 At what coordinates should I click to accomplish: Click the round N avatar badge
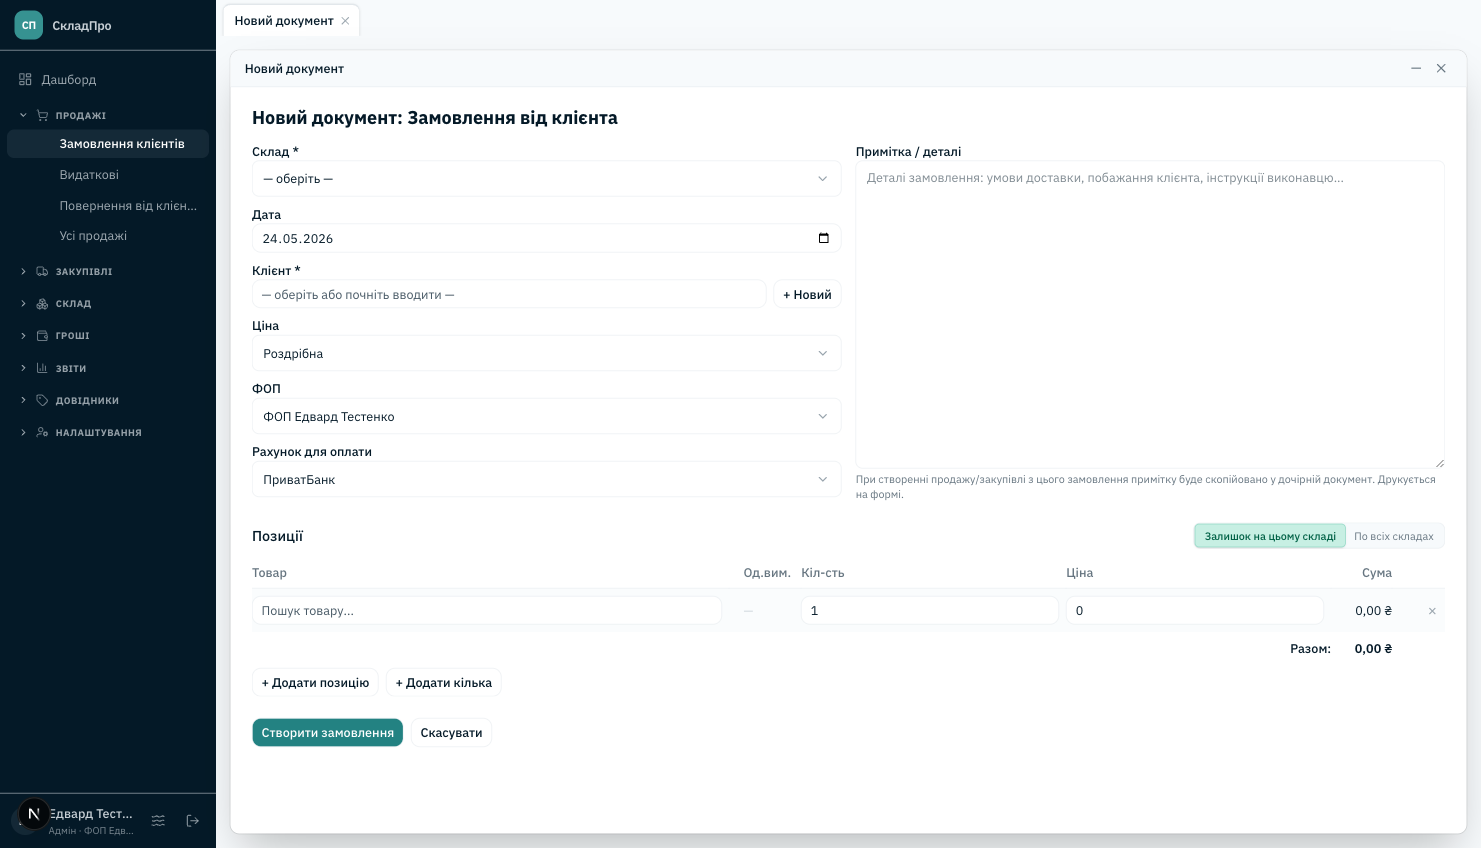[34, 814]
